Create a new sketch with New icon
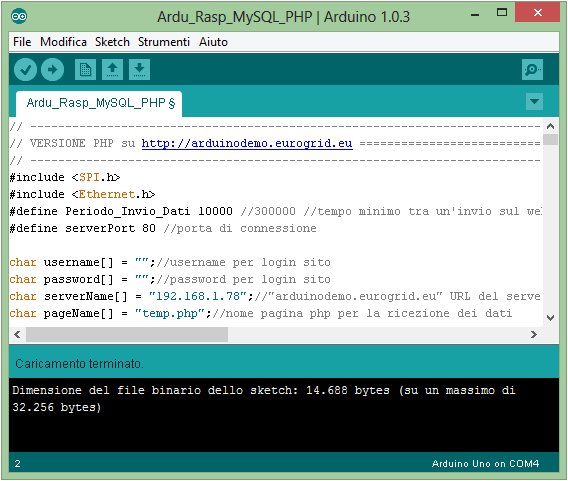 click(85, 70)
